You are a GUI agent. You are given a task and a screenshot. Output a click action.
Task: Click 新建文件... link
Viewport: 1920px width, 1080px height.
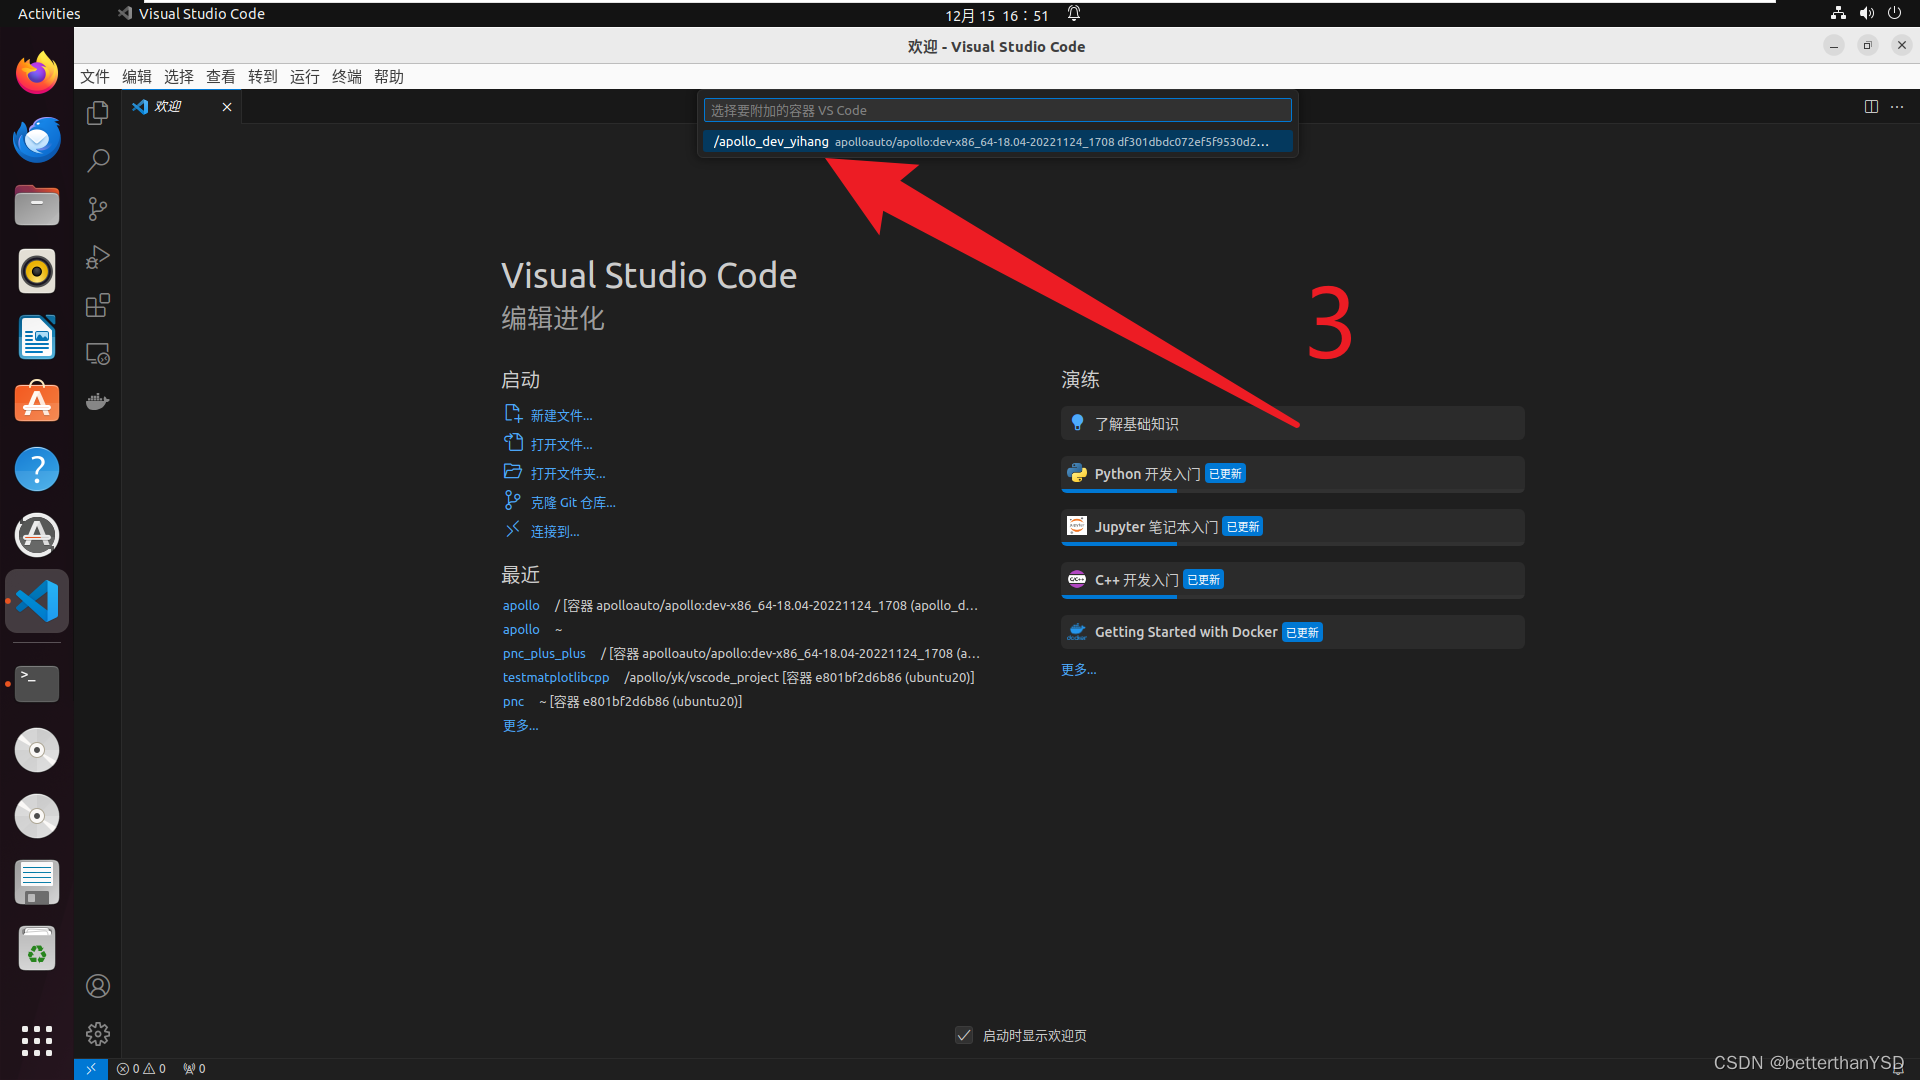pos(561,415)
